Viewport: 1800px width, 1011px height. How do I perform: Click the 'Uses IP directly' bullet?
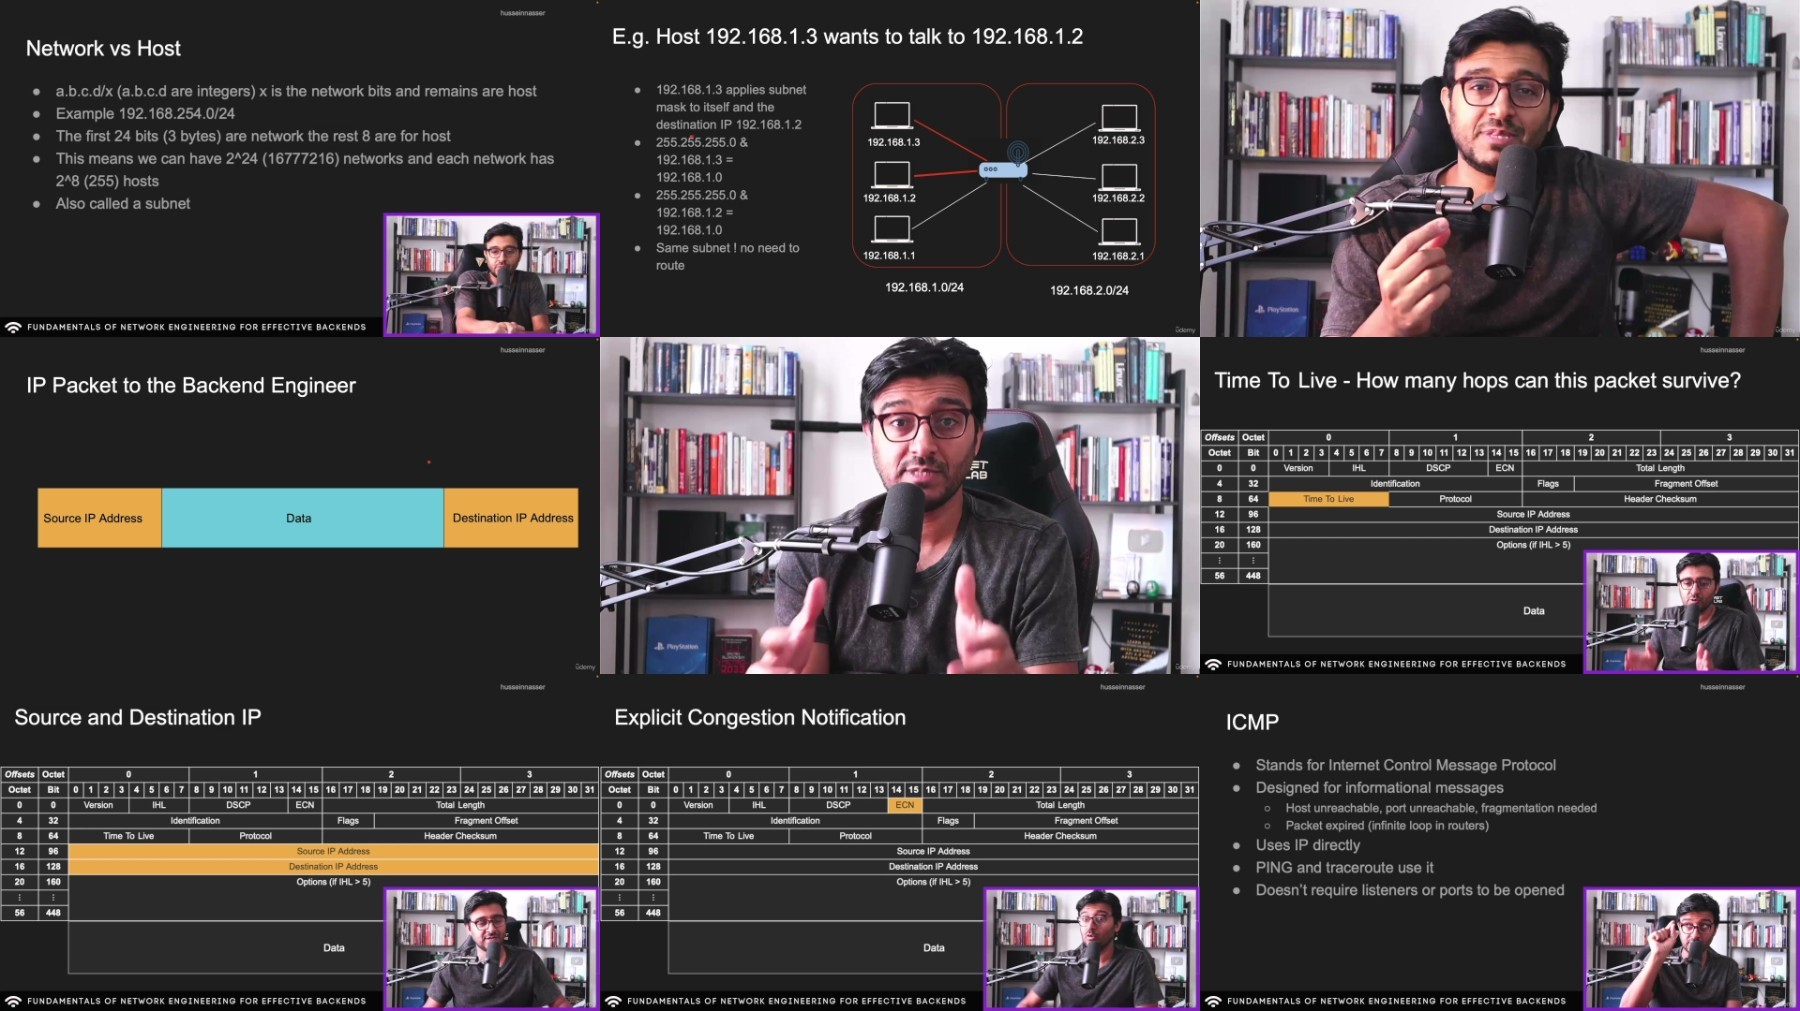1308,846
